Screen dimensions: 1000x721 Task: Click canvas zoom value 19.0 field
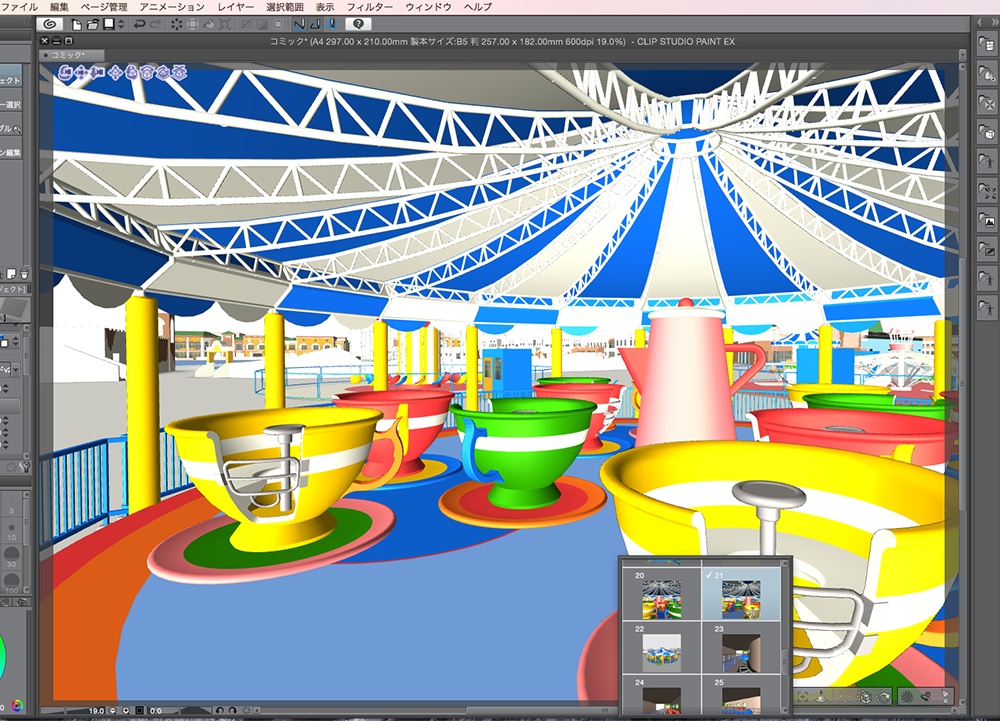pyautogui.click(x=95, y=710)
